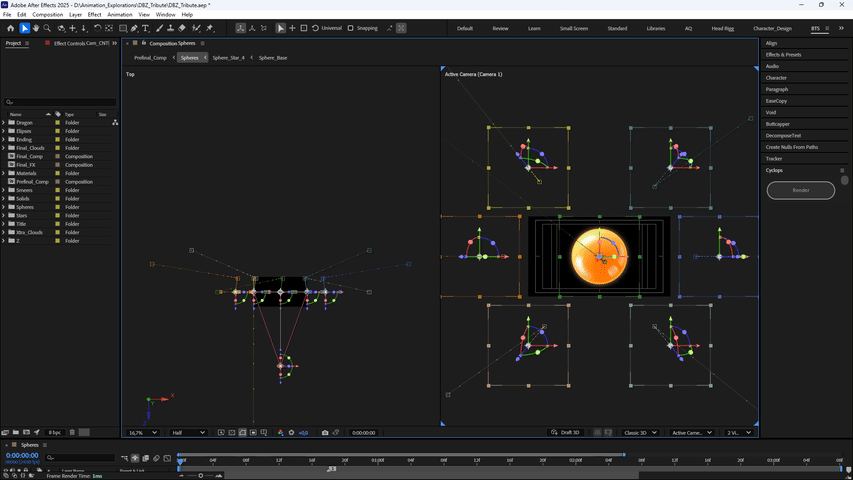
Task: Open the Classic 3D renderer dropdown
Action: click(x=640, y=433)
